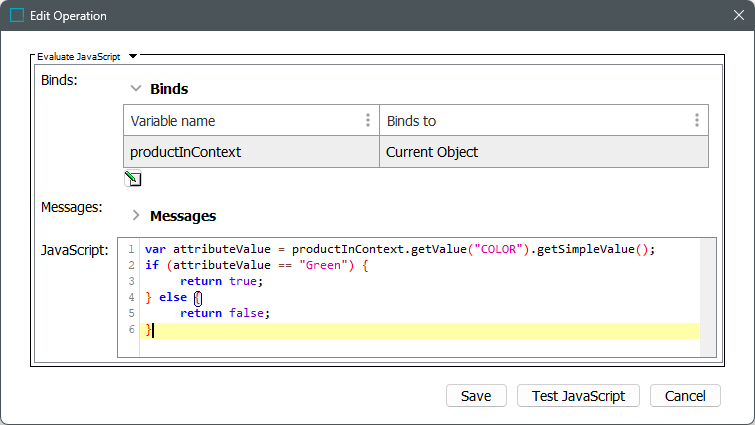Image resolution: width=755 pixels, height=425 pixels.
Task: Open the Evaluate JavaScript operation dropdown
Action: (x=133, y=57)
